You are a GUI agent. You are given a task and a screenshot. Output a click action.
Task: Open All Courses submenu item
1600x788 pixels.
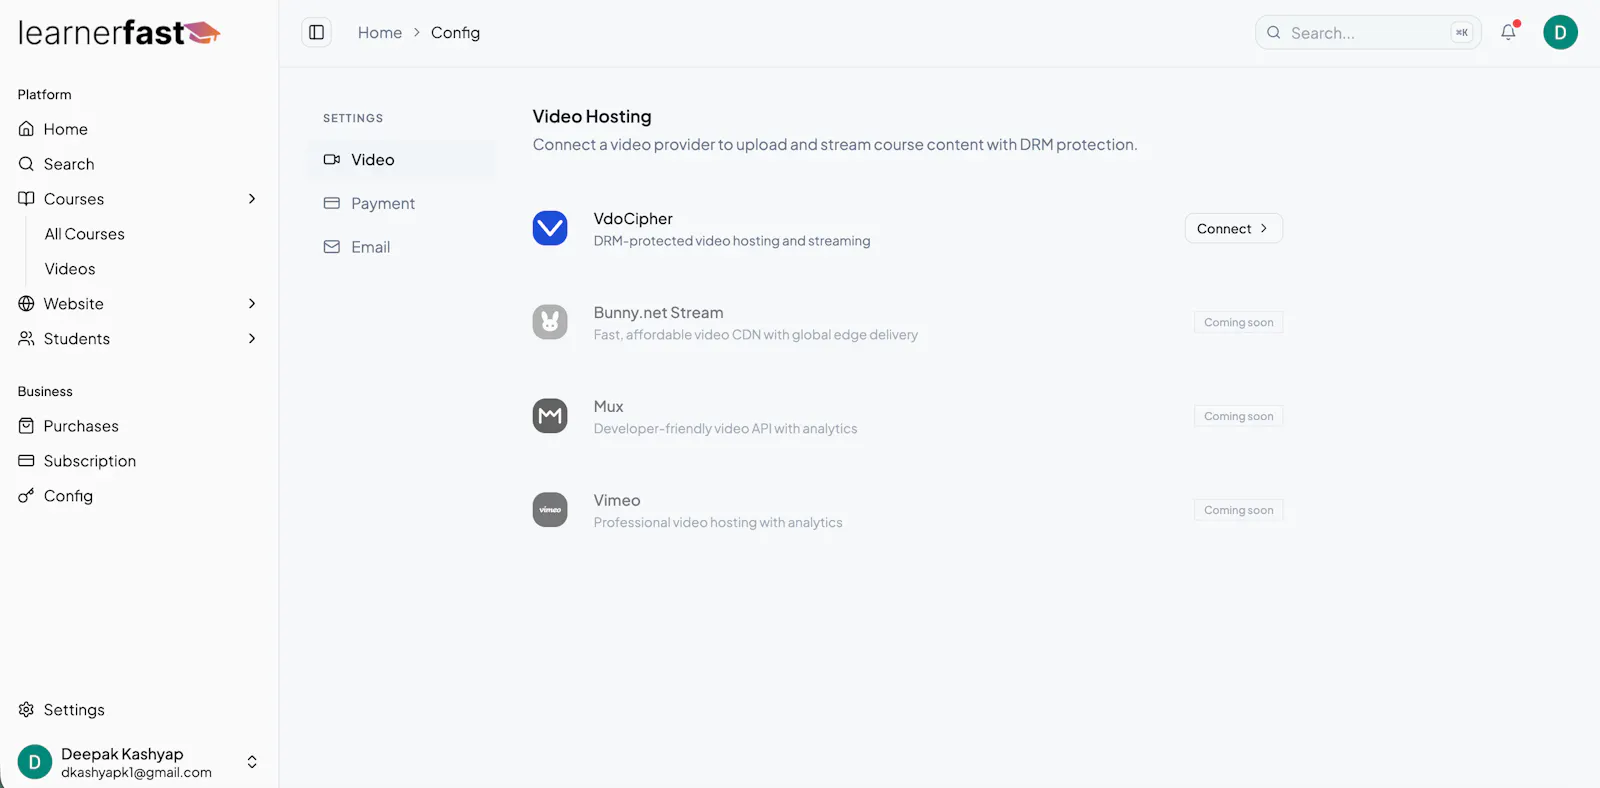tap(85, 234)
